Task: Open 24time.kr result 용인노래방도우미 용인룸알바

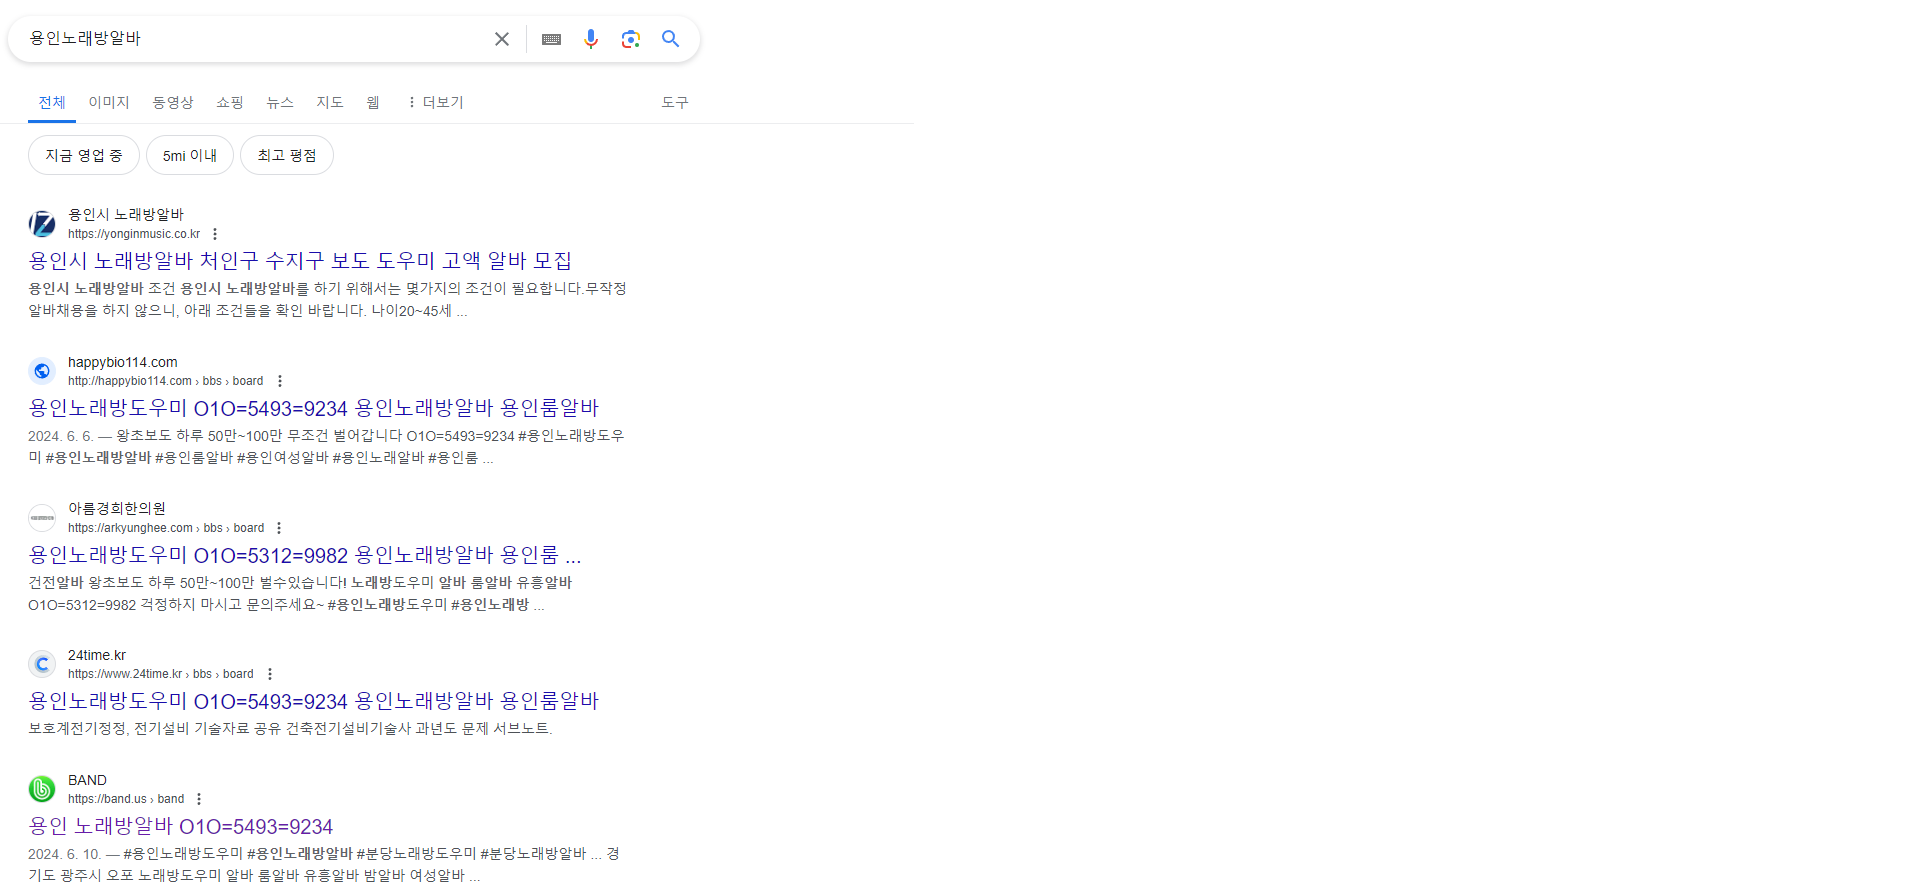Action: point(313,701)
